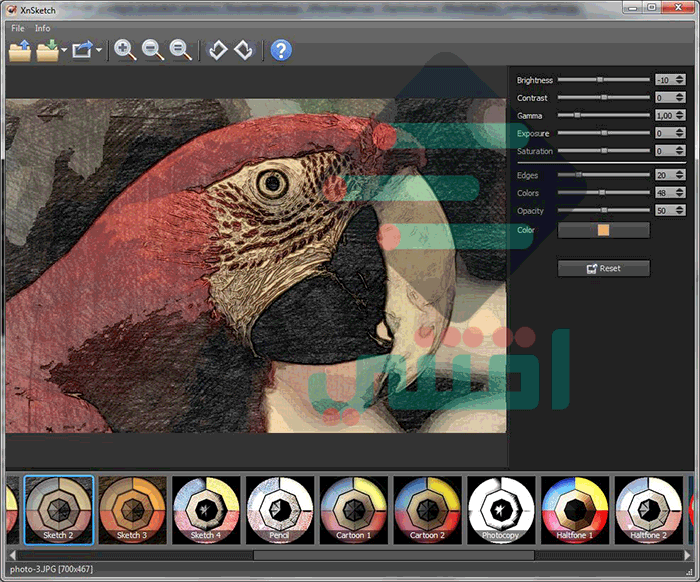
Task: Click the parrot image preview
Action: pos(256,266)
